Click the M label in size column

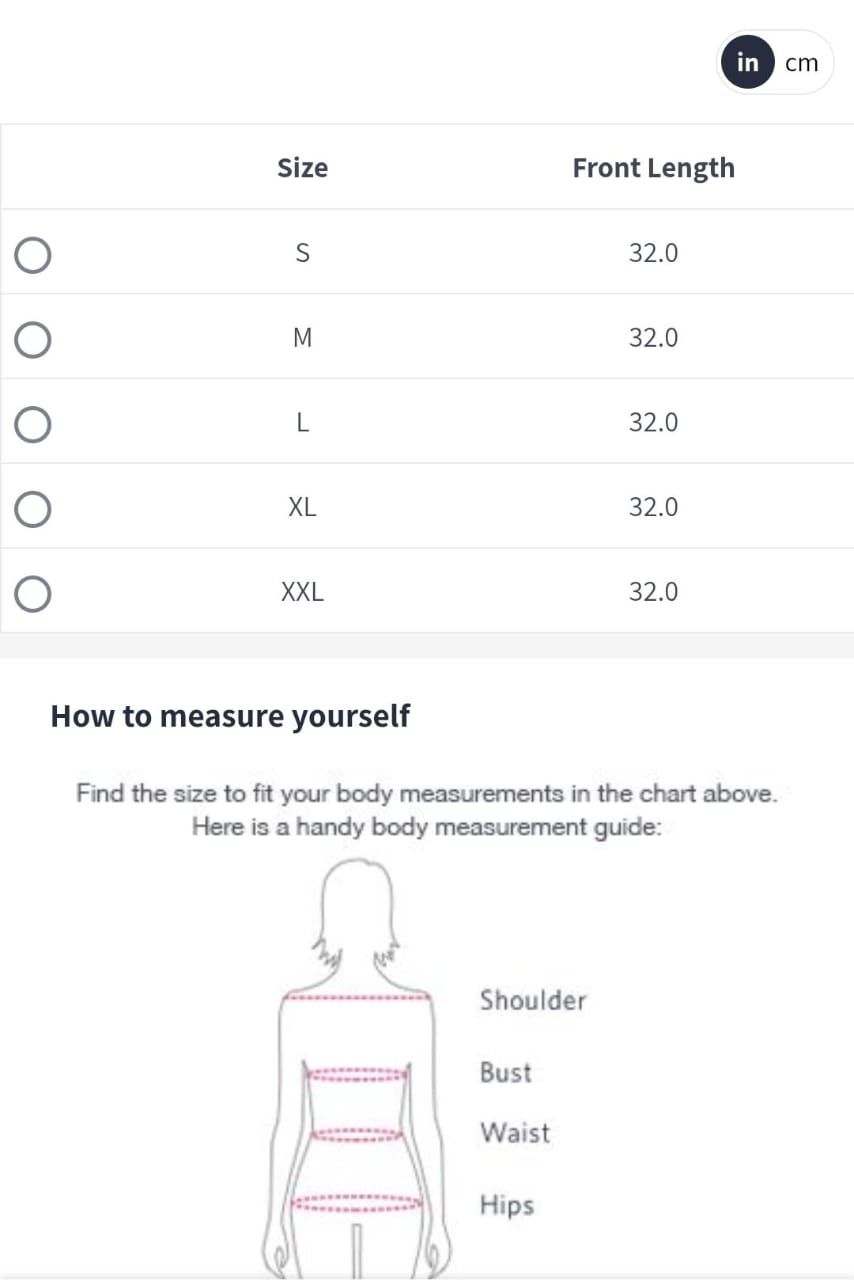pos(302,338)
